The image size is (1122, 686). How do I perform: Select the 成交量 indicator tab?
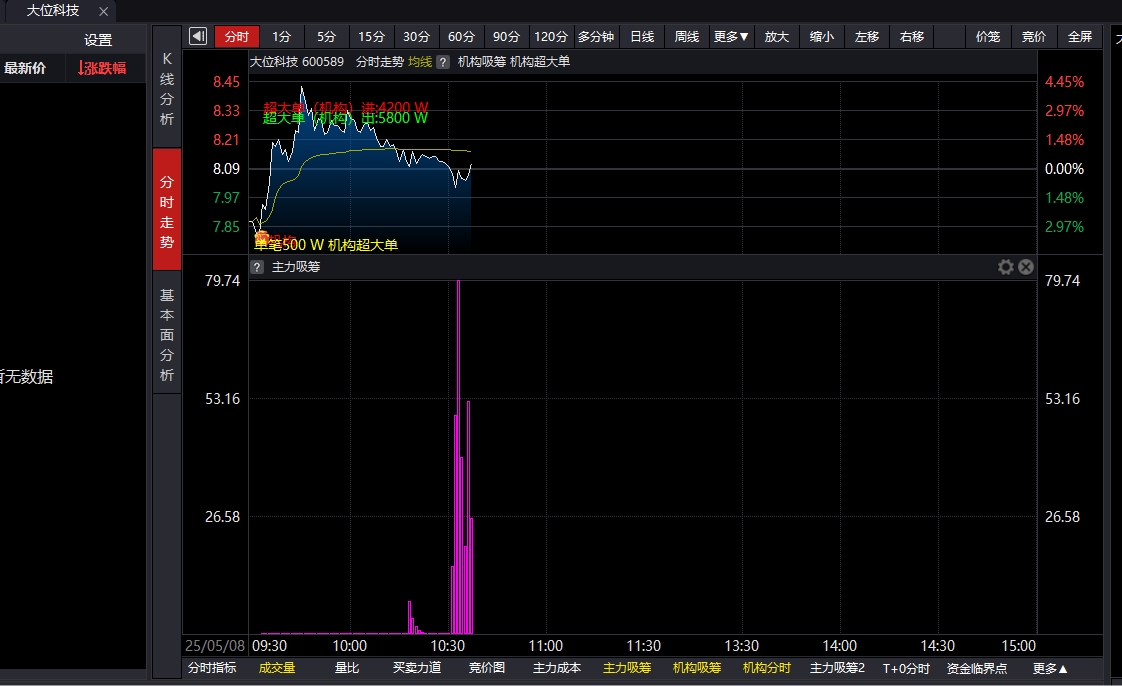click(277, 668)
